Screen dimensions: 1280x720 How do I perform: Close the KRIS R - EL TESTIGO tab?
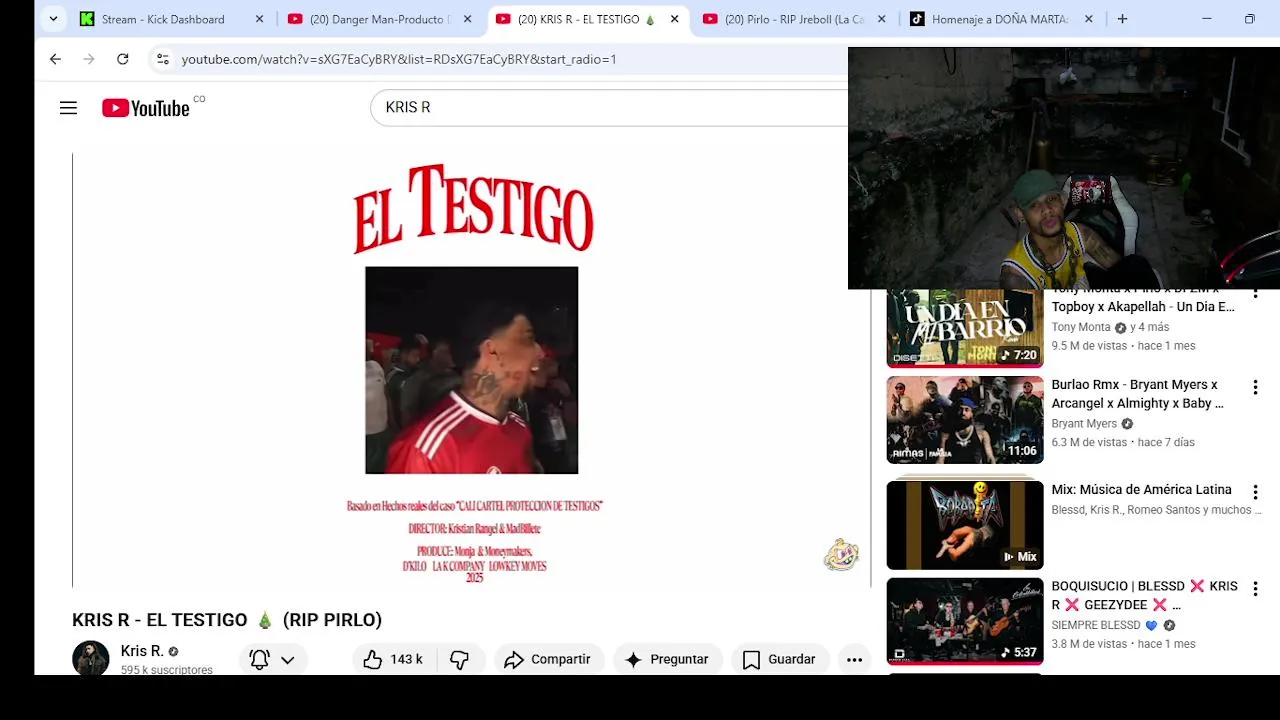[674, 19]
